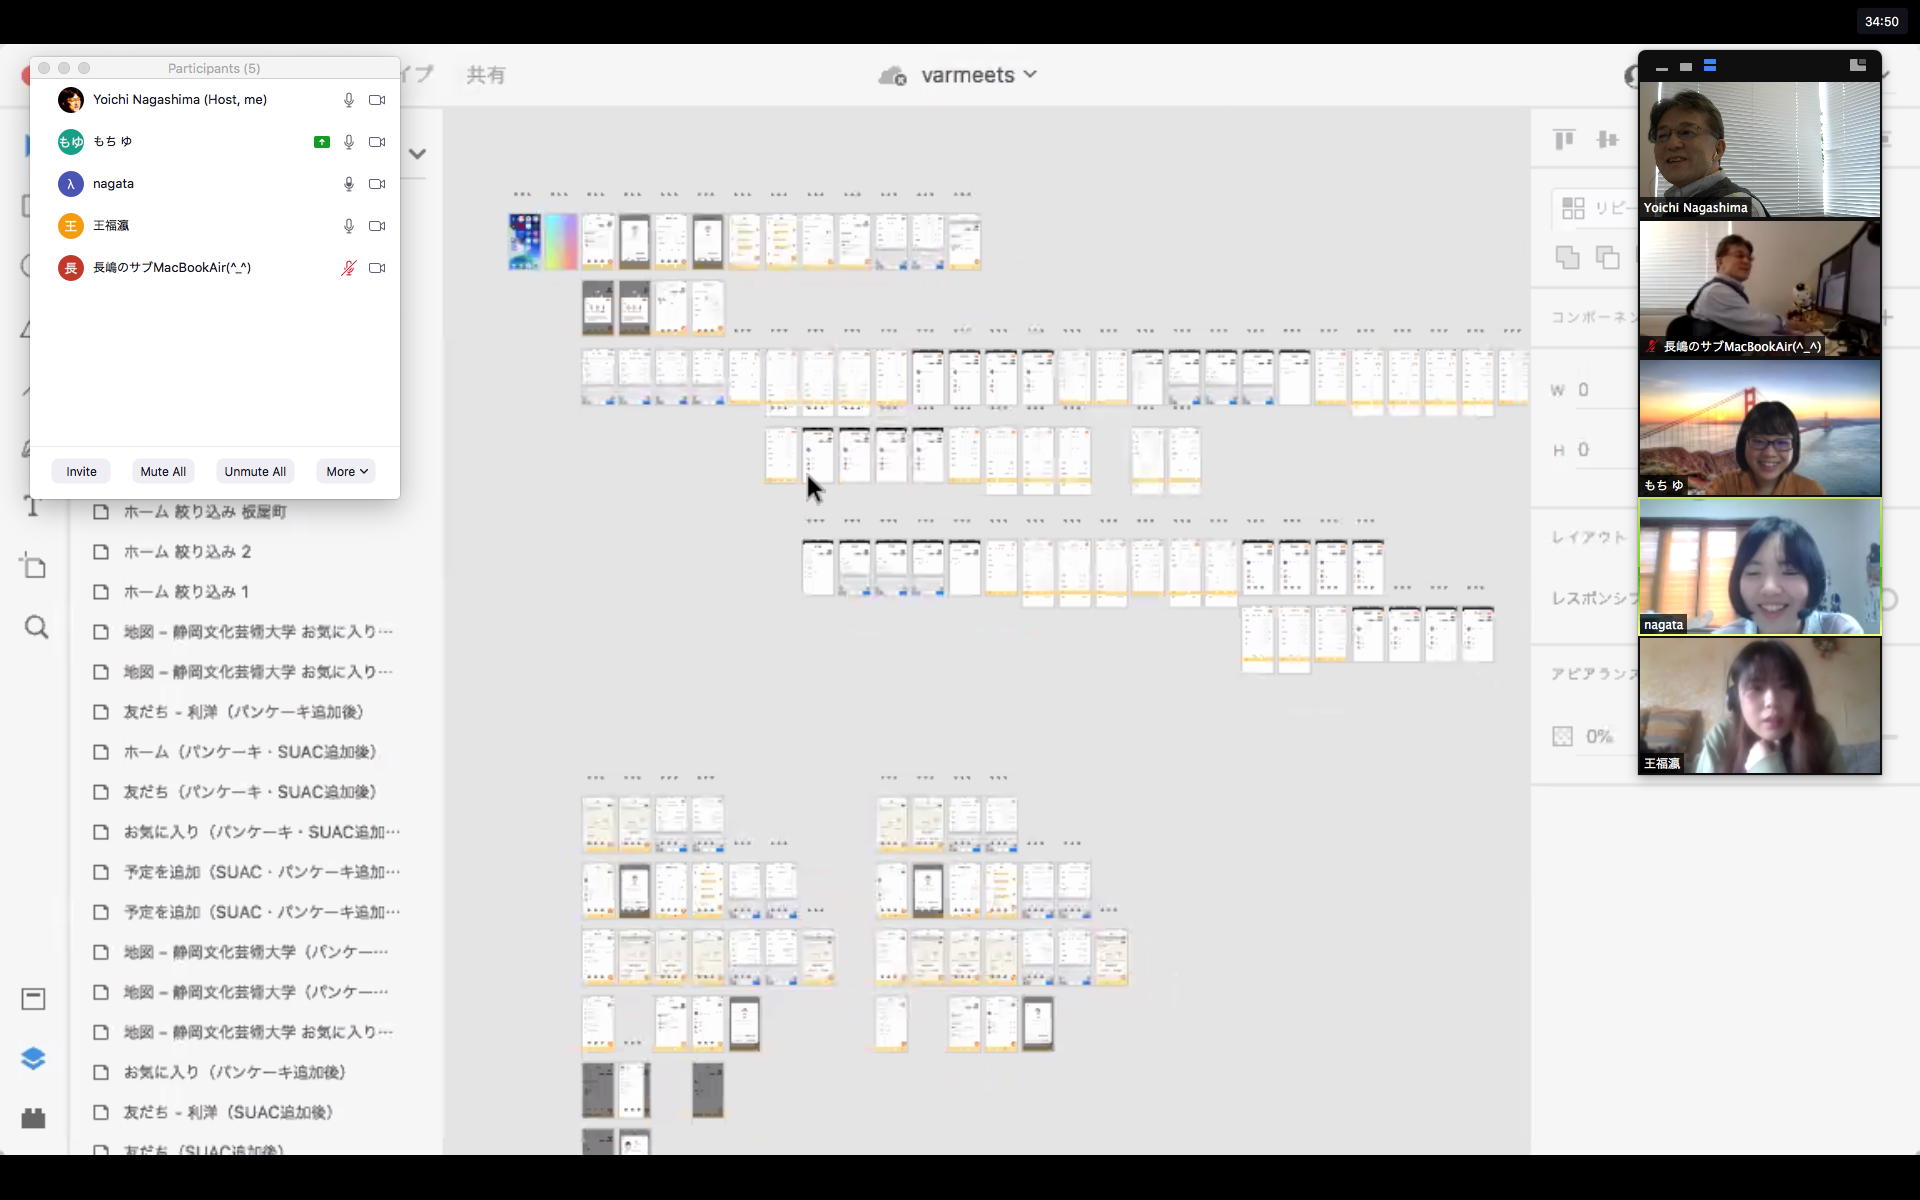Unmute 長嶋のサブMacBookAir microphone
1920x1200 pixels.
click(348, 268)
